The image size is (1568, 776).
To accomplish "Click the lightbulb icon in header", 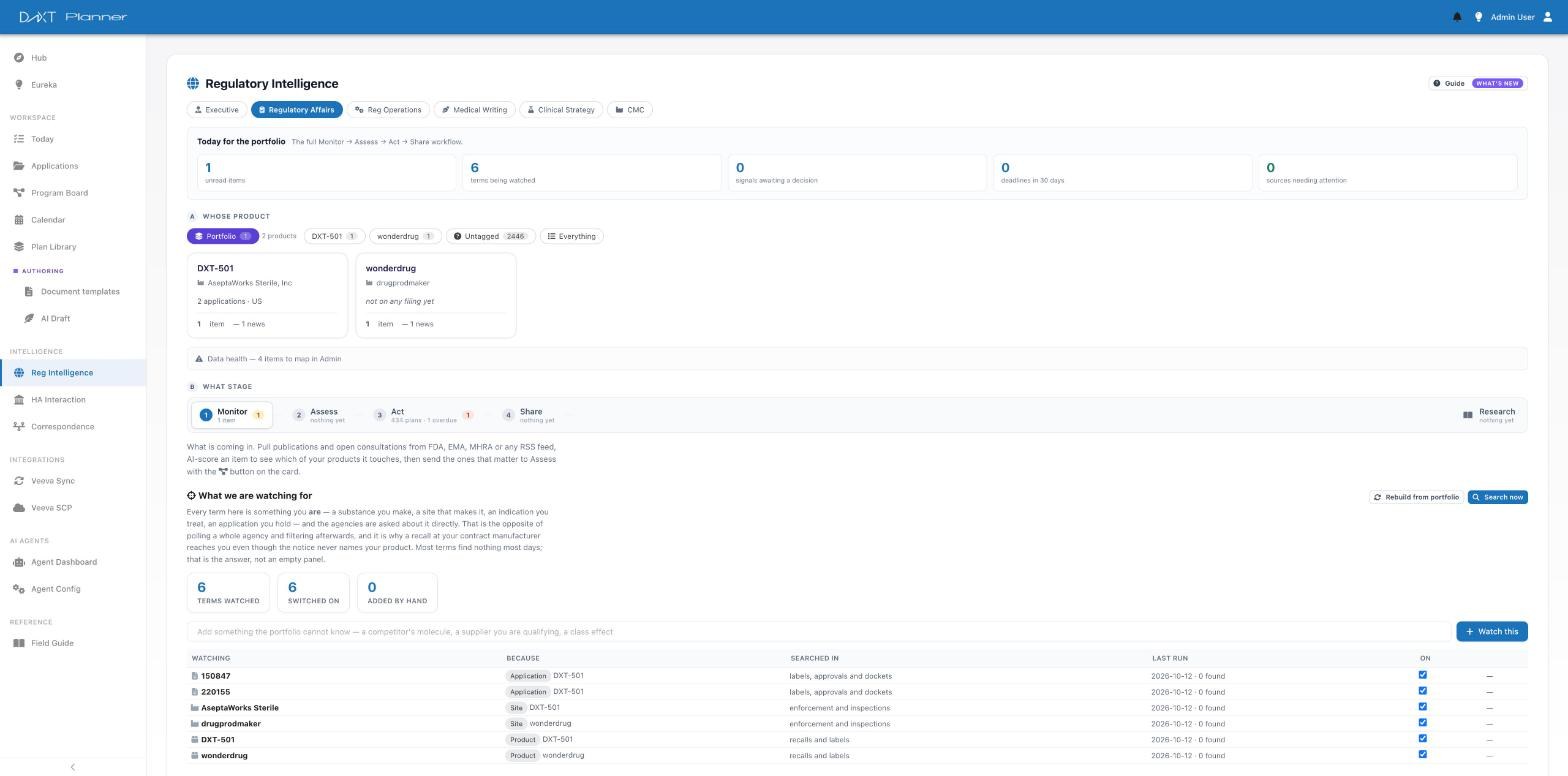I will (x=1478, y=17).
